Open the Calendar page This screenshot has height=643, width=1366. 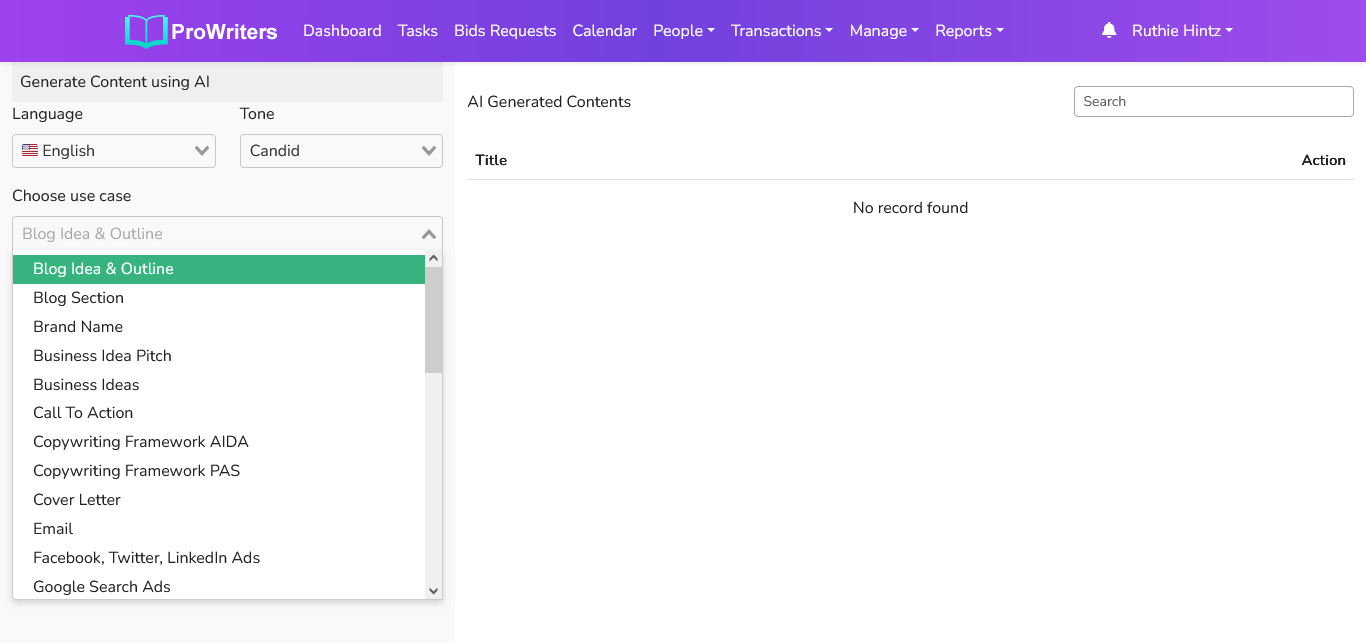(604, 31)
